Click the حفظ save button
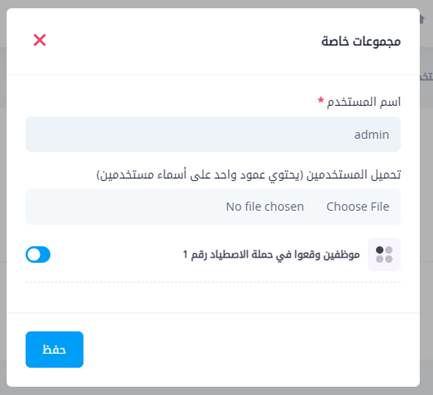The width and height of the screenshot is (433, 395). coord(54,349)
